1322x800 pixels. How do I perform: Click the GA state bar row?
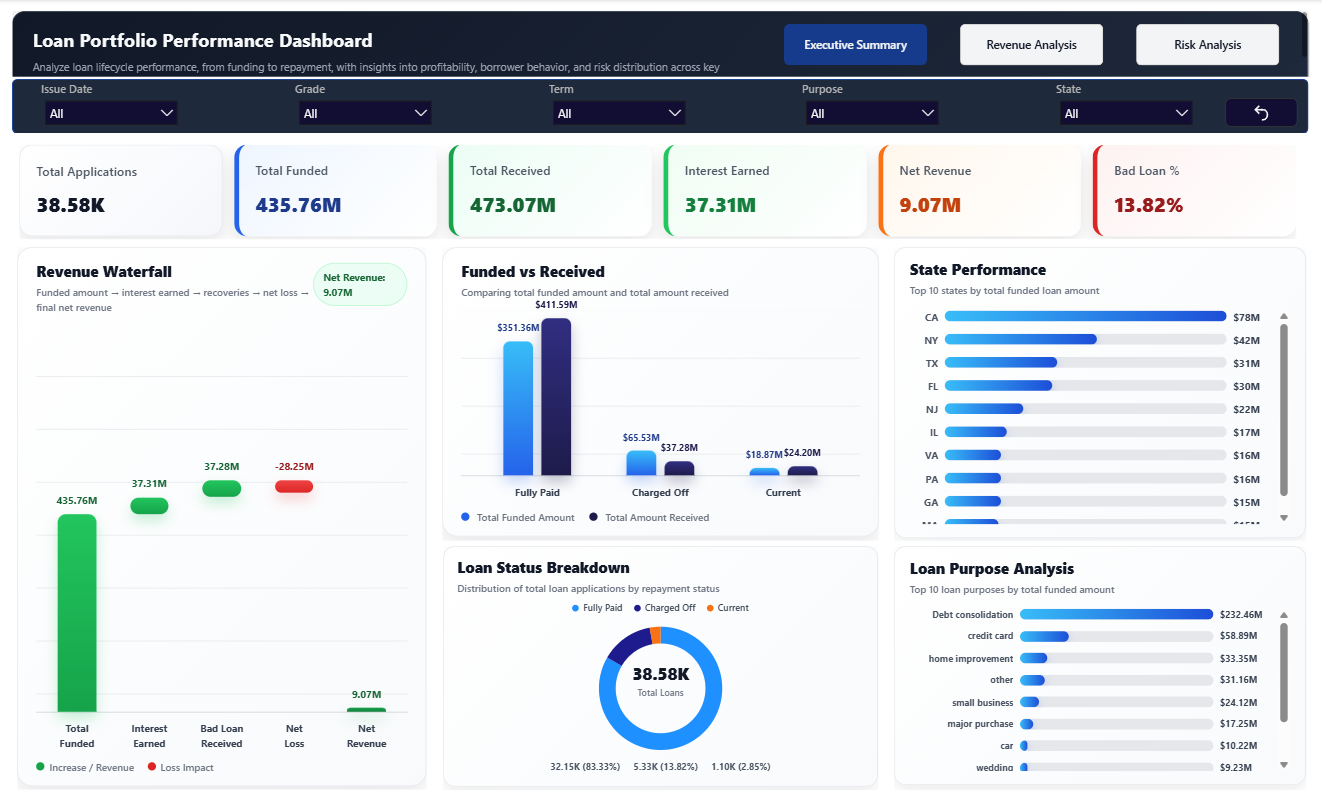point(1093,502)
